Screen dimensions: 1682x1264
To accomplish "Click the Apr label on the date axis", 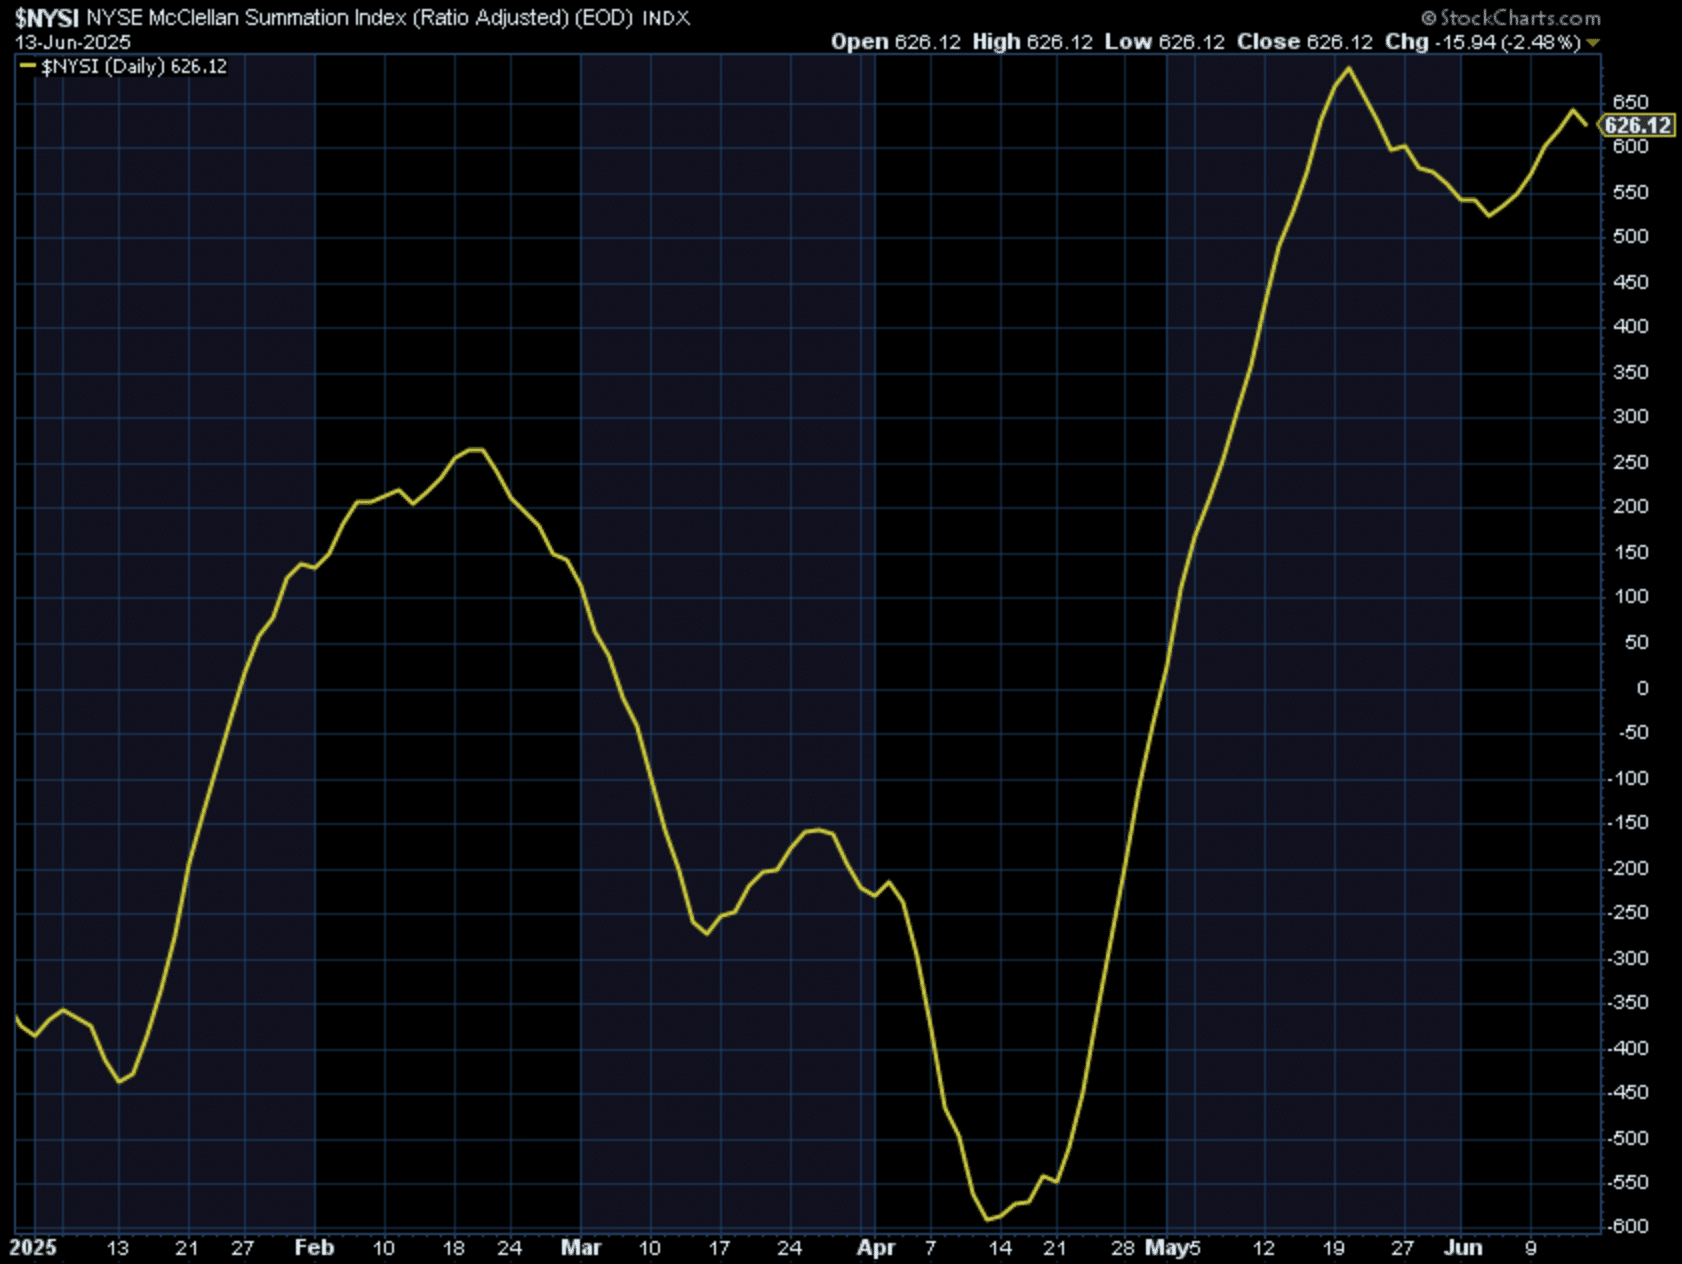I will point(876,1247).
